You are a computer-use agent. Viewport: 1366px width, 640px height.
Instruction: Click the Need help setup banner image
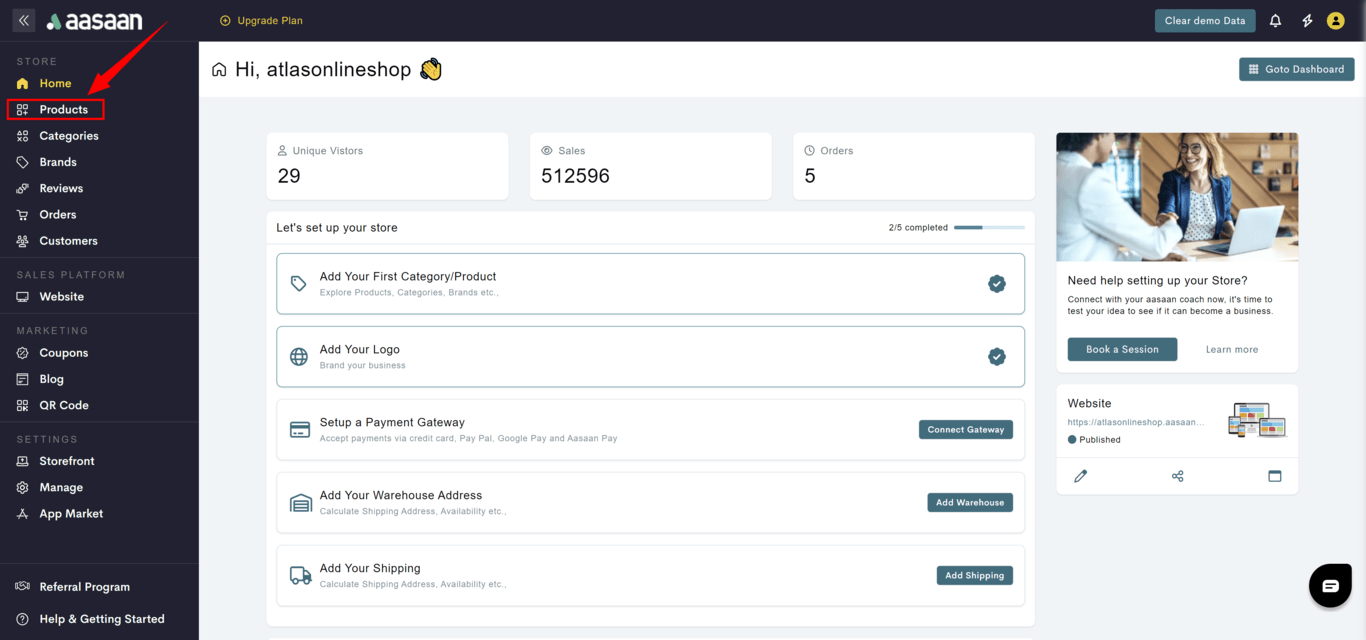click(x=1177, y=197)
